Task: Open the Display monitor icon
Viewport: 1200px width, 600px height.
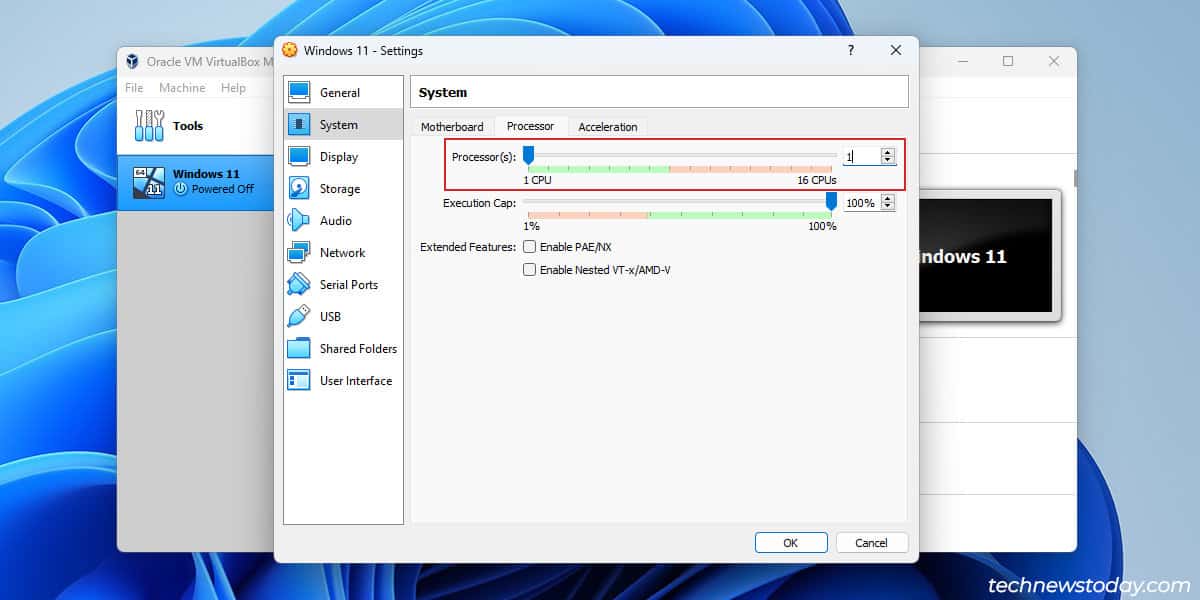Action: 299,157
